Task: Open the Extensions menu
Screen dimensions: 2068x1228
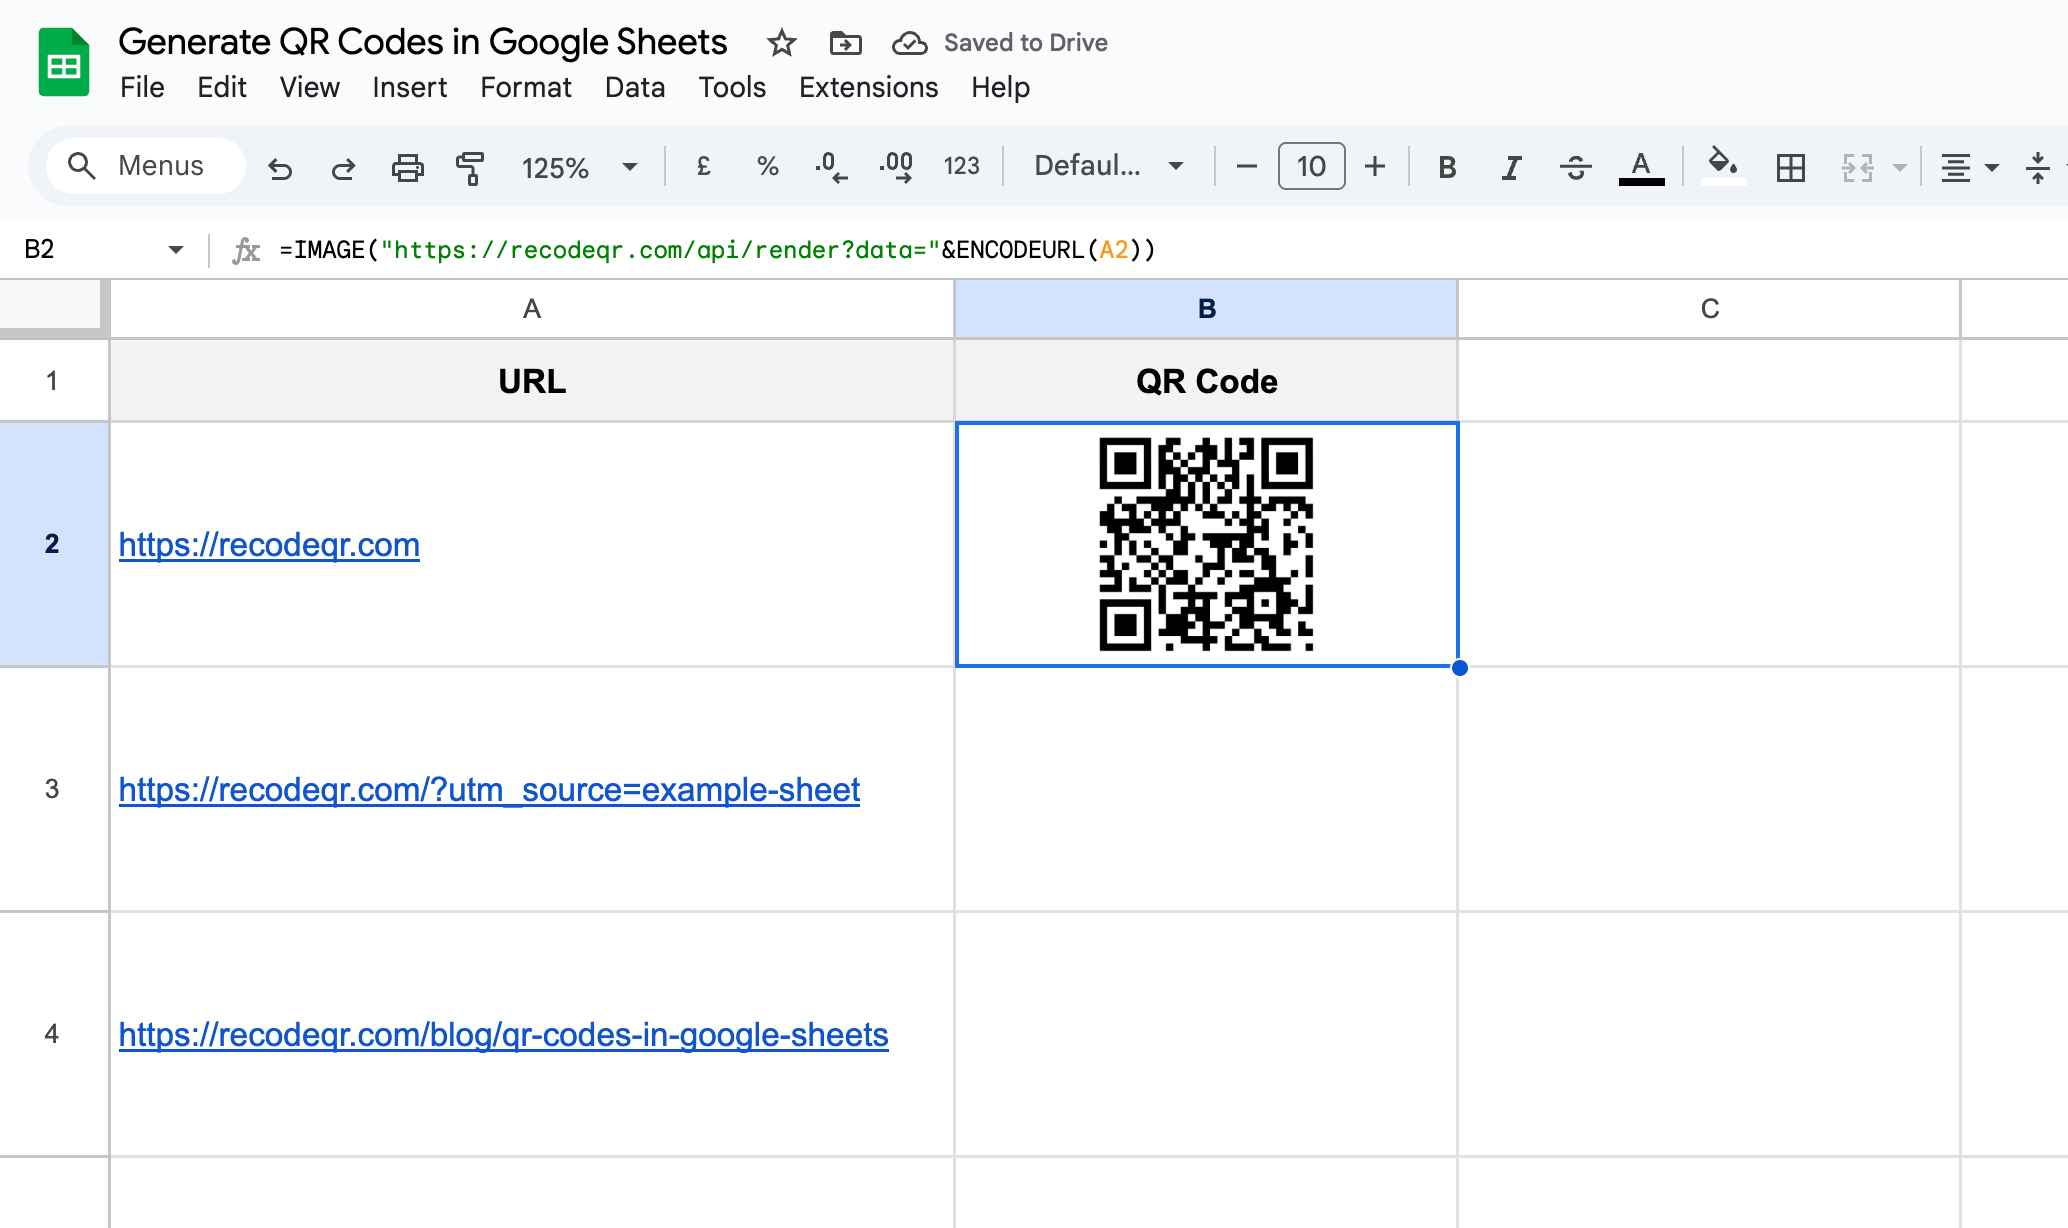Action: pyautogui.click(x=868, y=88)
